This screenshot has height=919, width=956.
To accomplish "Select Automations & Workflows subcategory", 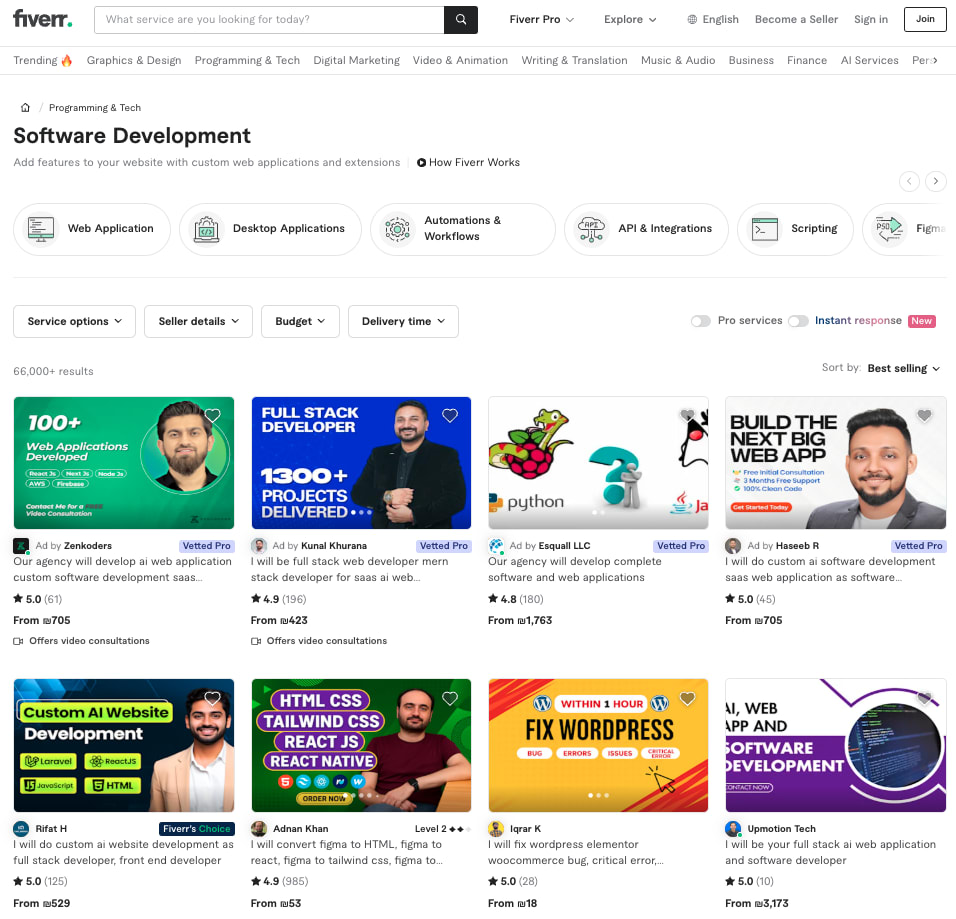I will (x=463, y=229).
